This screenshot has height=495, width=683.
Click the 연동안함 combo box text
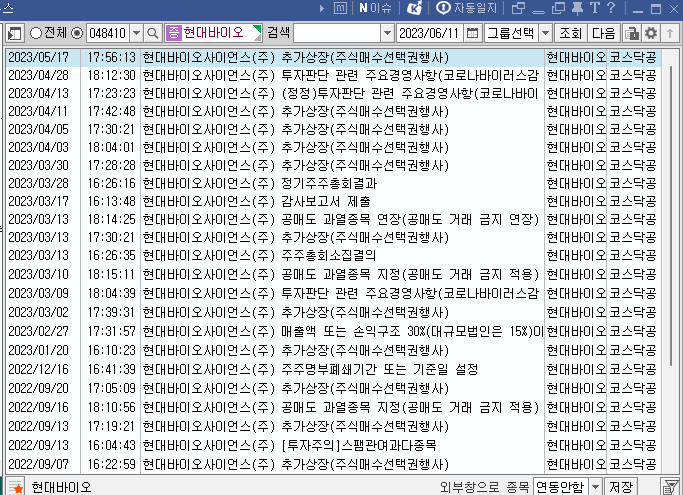[560, 486]
